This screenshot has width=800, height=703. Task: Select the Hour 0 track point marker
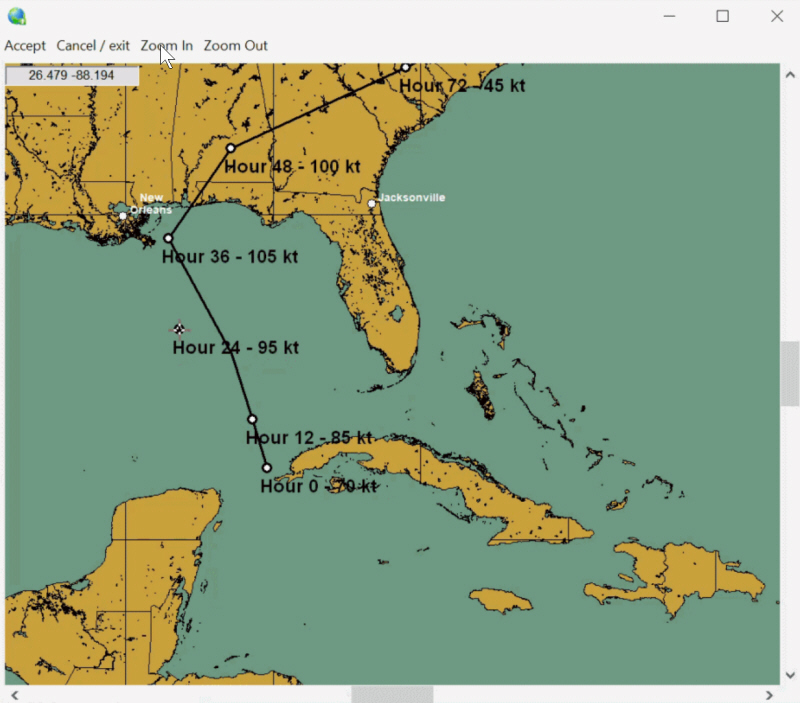click(x=267, y=467)
